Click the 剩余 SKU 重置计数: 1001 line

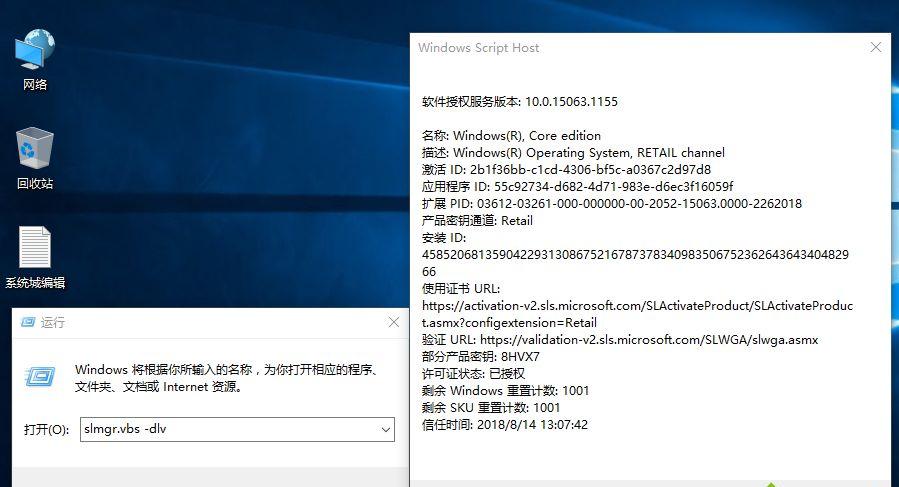491,408
